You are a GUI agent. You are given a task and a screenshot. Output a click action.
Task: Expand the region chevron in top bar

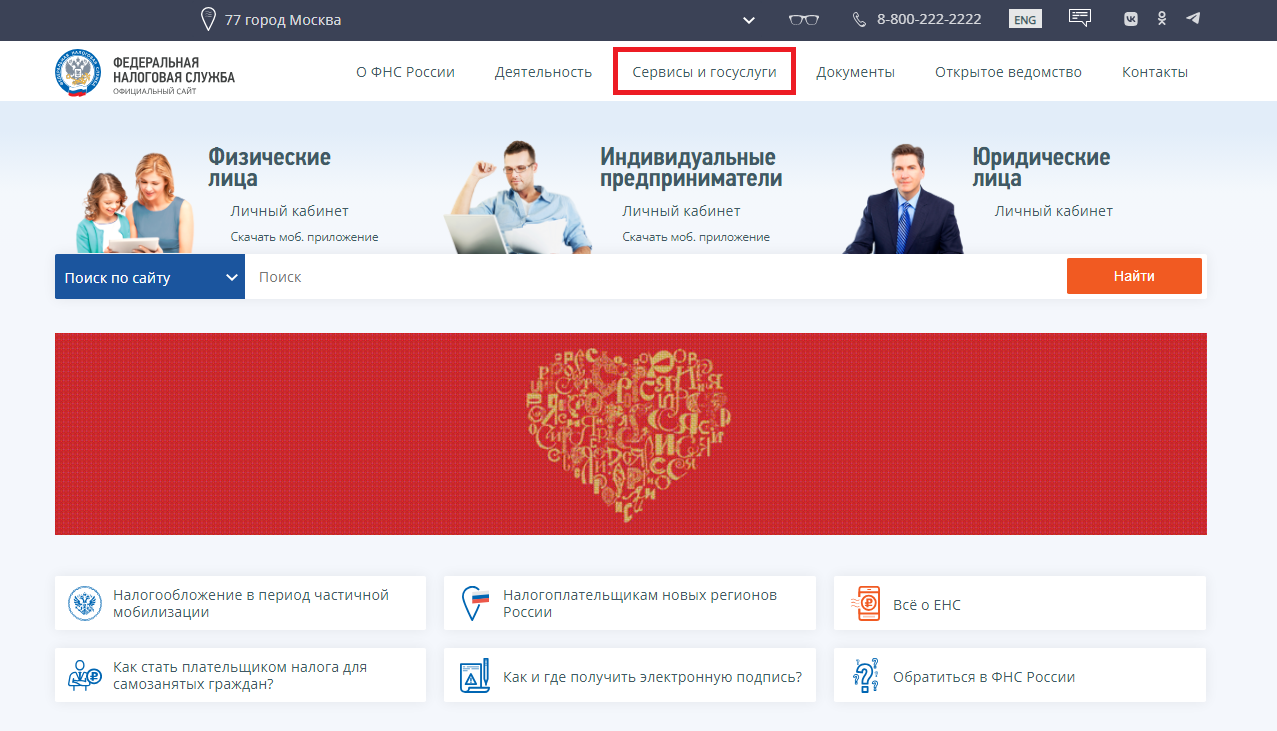pos(748,20)
